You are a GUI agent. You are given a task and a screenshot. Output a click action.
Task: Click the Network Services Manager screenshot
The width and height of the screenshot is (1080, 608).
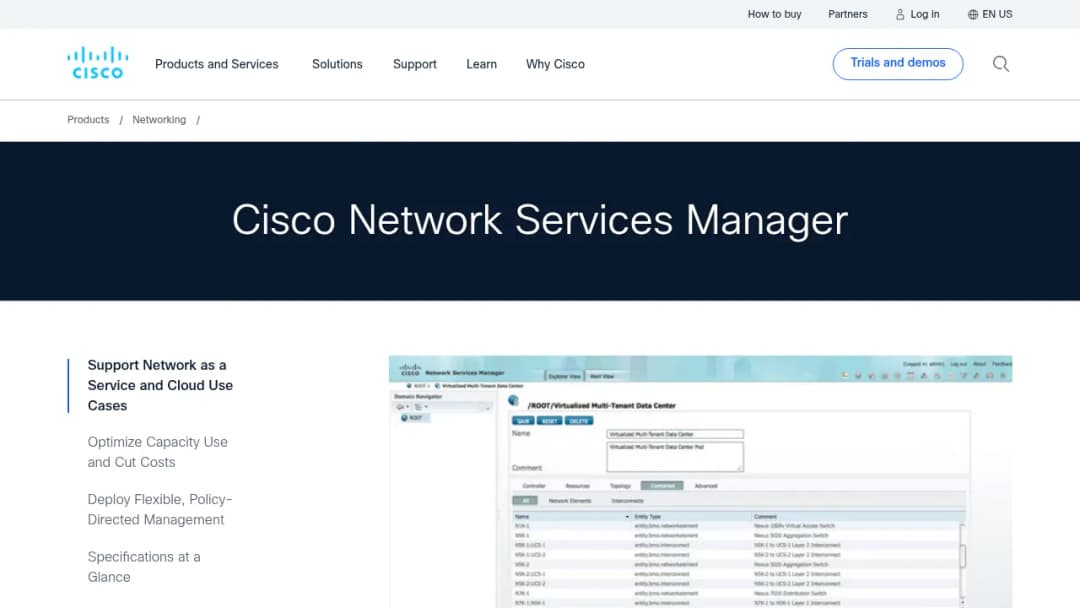(700, 481)
